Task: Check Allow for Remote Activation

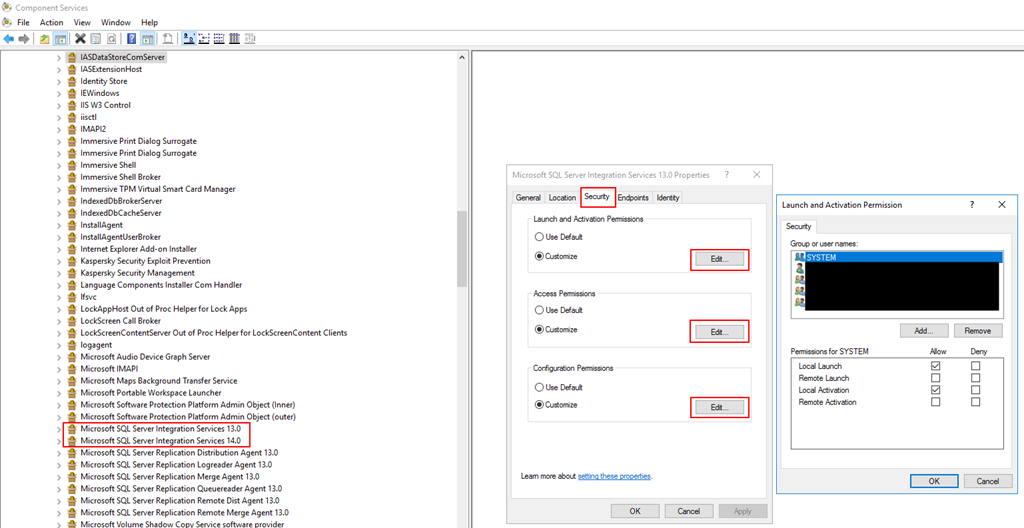Action: click(936, 402)
